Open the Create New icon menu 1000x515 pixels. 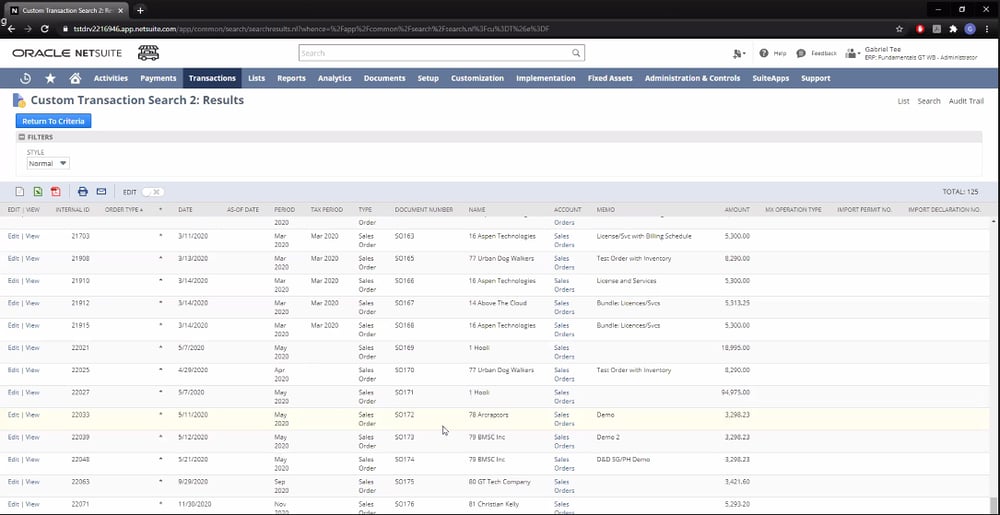point(739,54)
